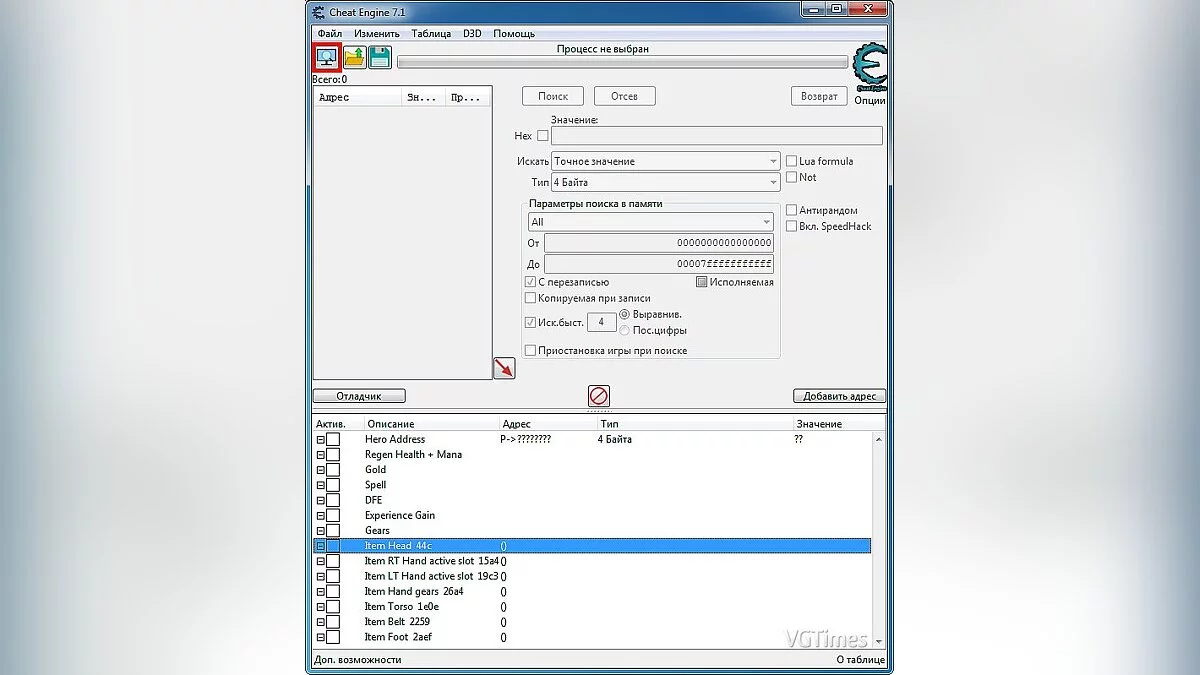Click the Значение value input field

point(716,136)
